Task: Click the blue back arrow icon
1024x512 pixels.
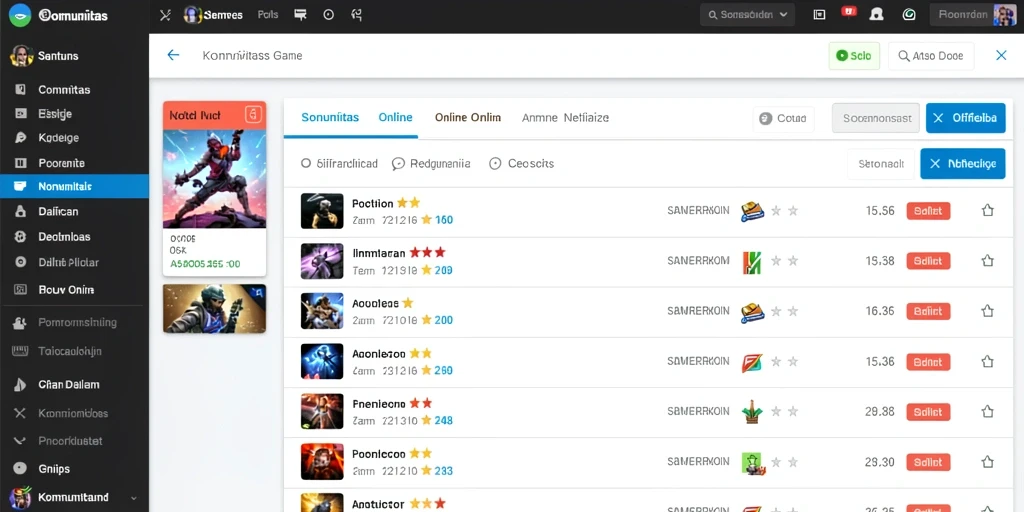Action: click(173, 56)
